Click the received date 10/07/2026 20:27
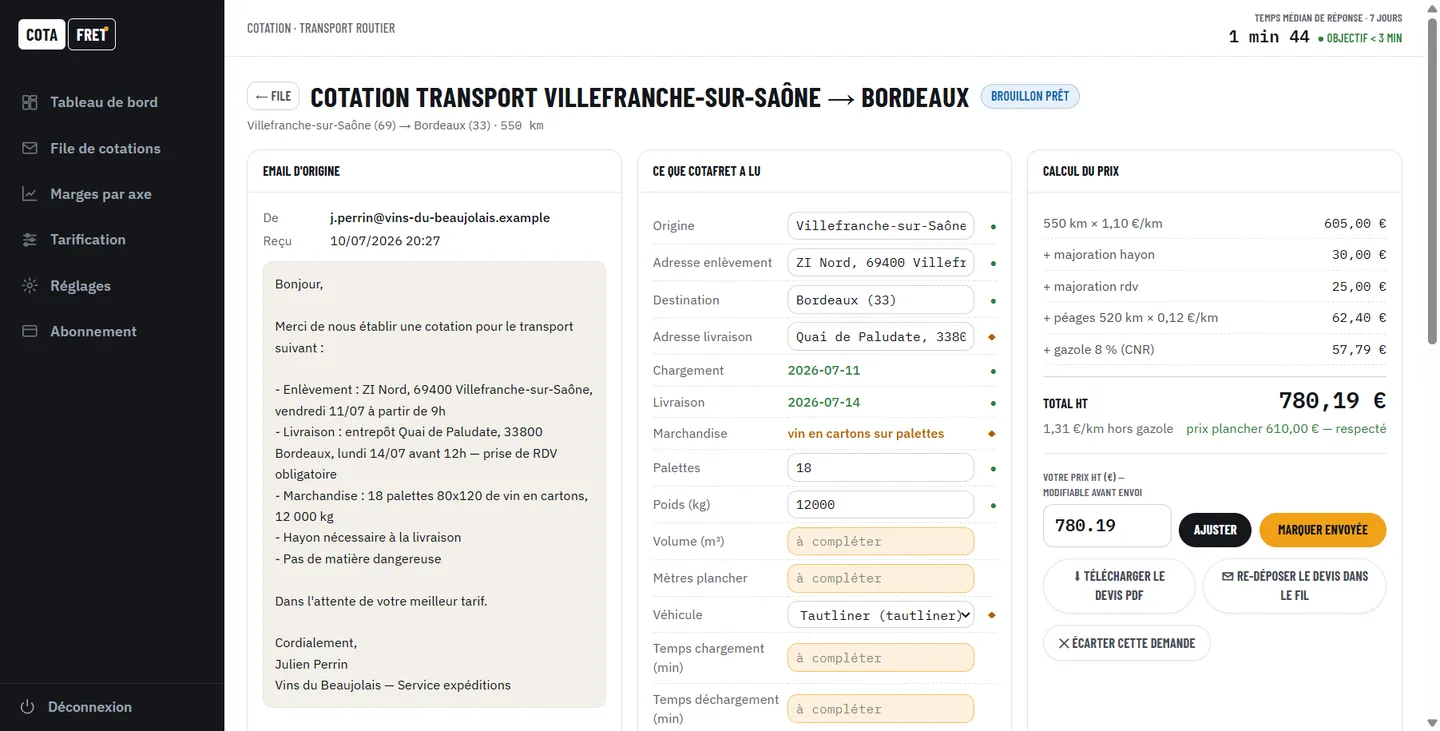 click(385, 241)
